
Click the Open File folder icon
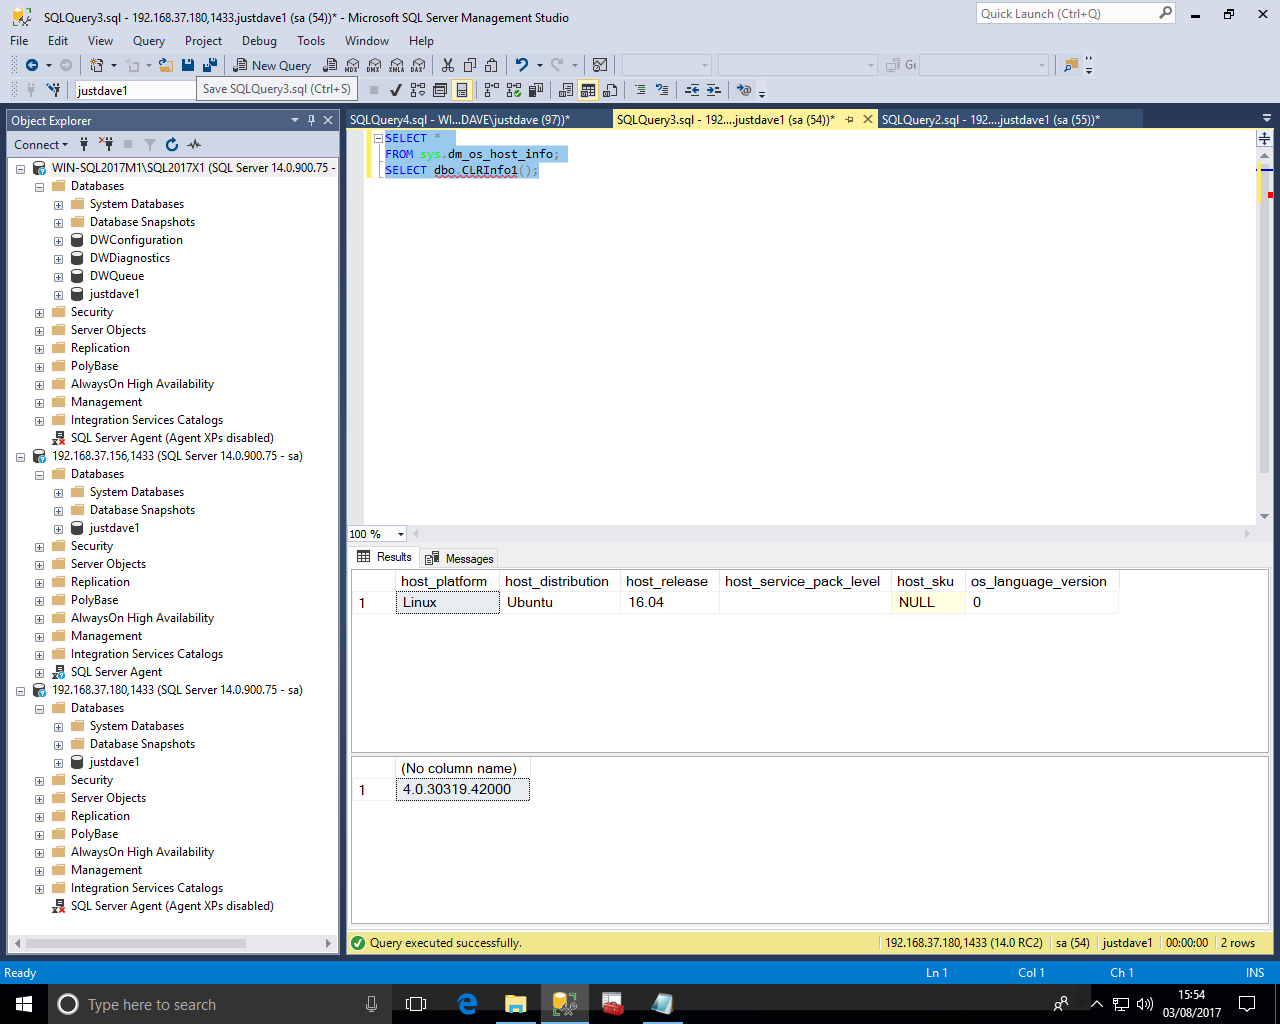[166, 65]
